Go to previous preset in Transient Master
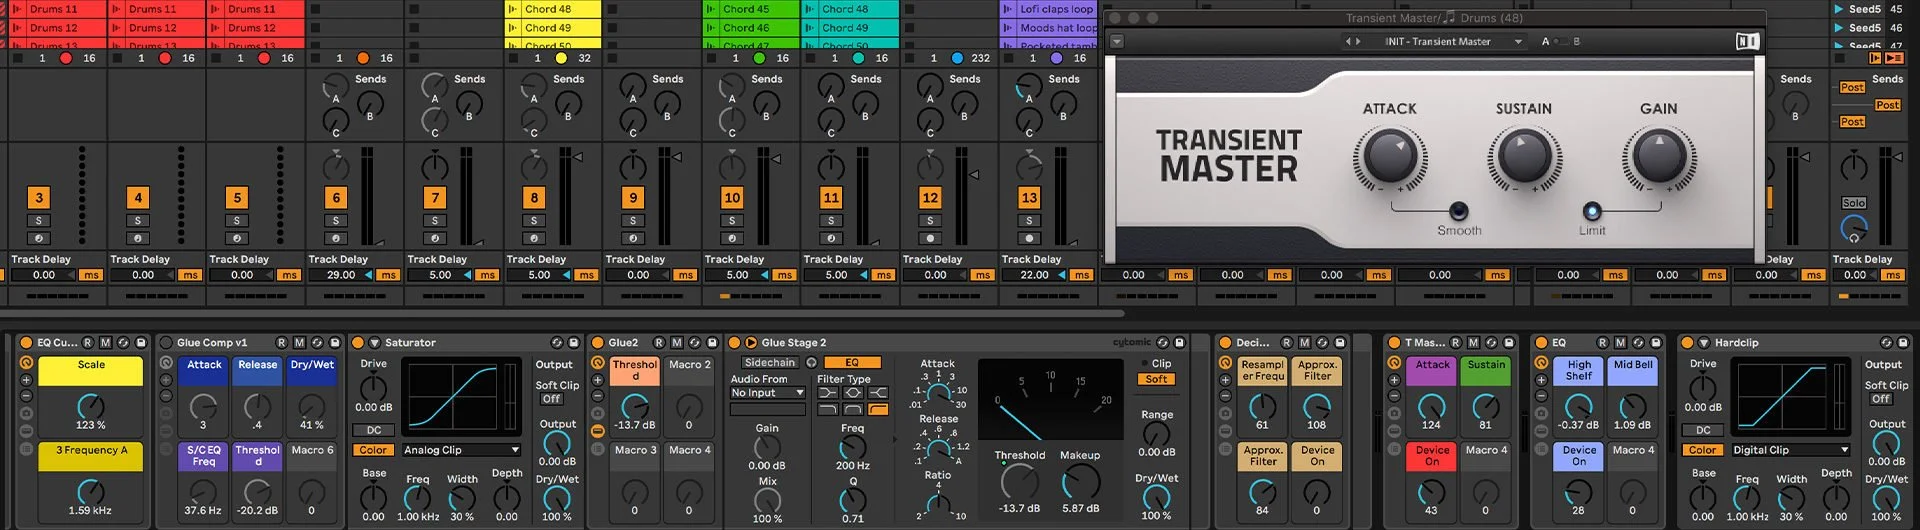 click(x=1348, y=41)
